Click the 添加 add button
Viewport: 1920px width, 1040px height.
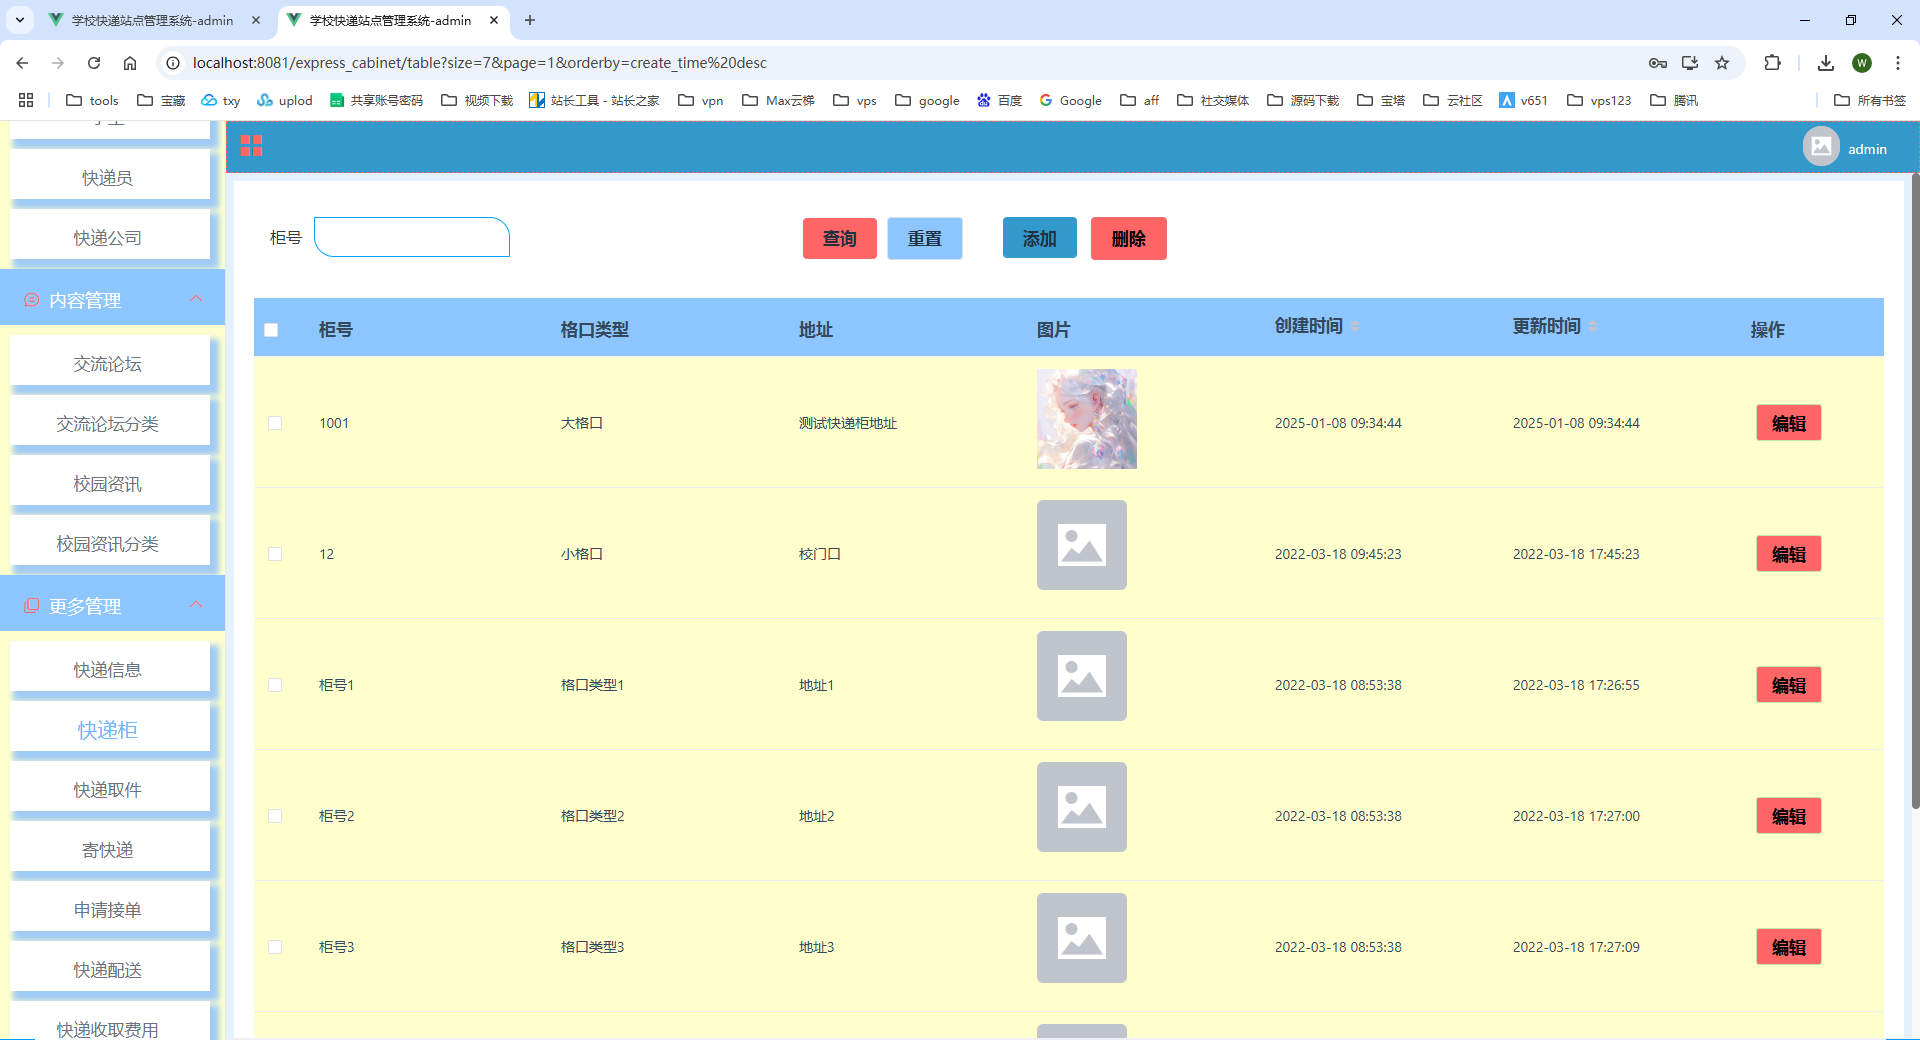1040,238
